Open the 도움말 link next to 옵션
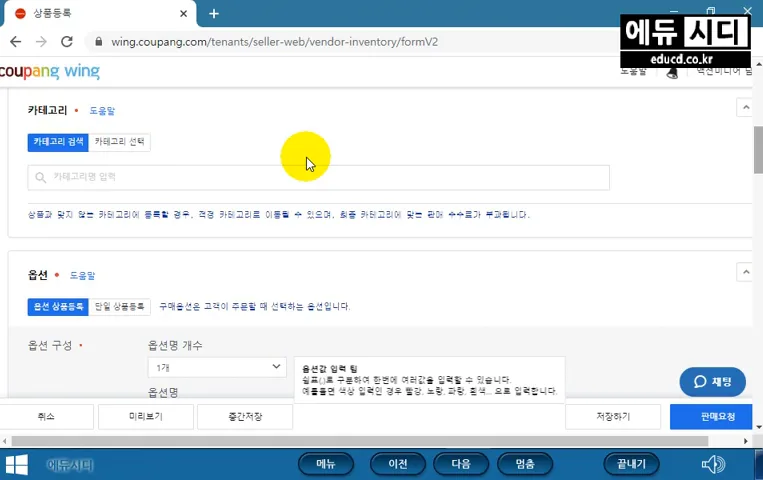Screen dimensions: 763x480 coord(82,276)
